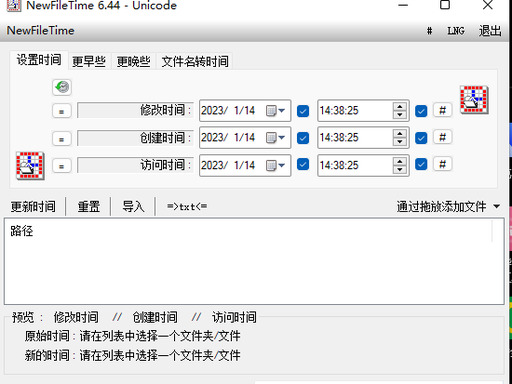Viewport: 512px width, 384px height.
Task: Click the 创建时间 label box
Action: tap(135, 138)
